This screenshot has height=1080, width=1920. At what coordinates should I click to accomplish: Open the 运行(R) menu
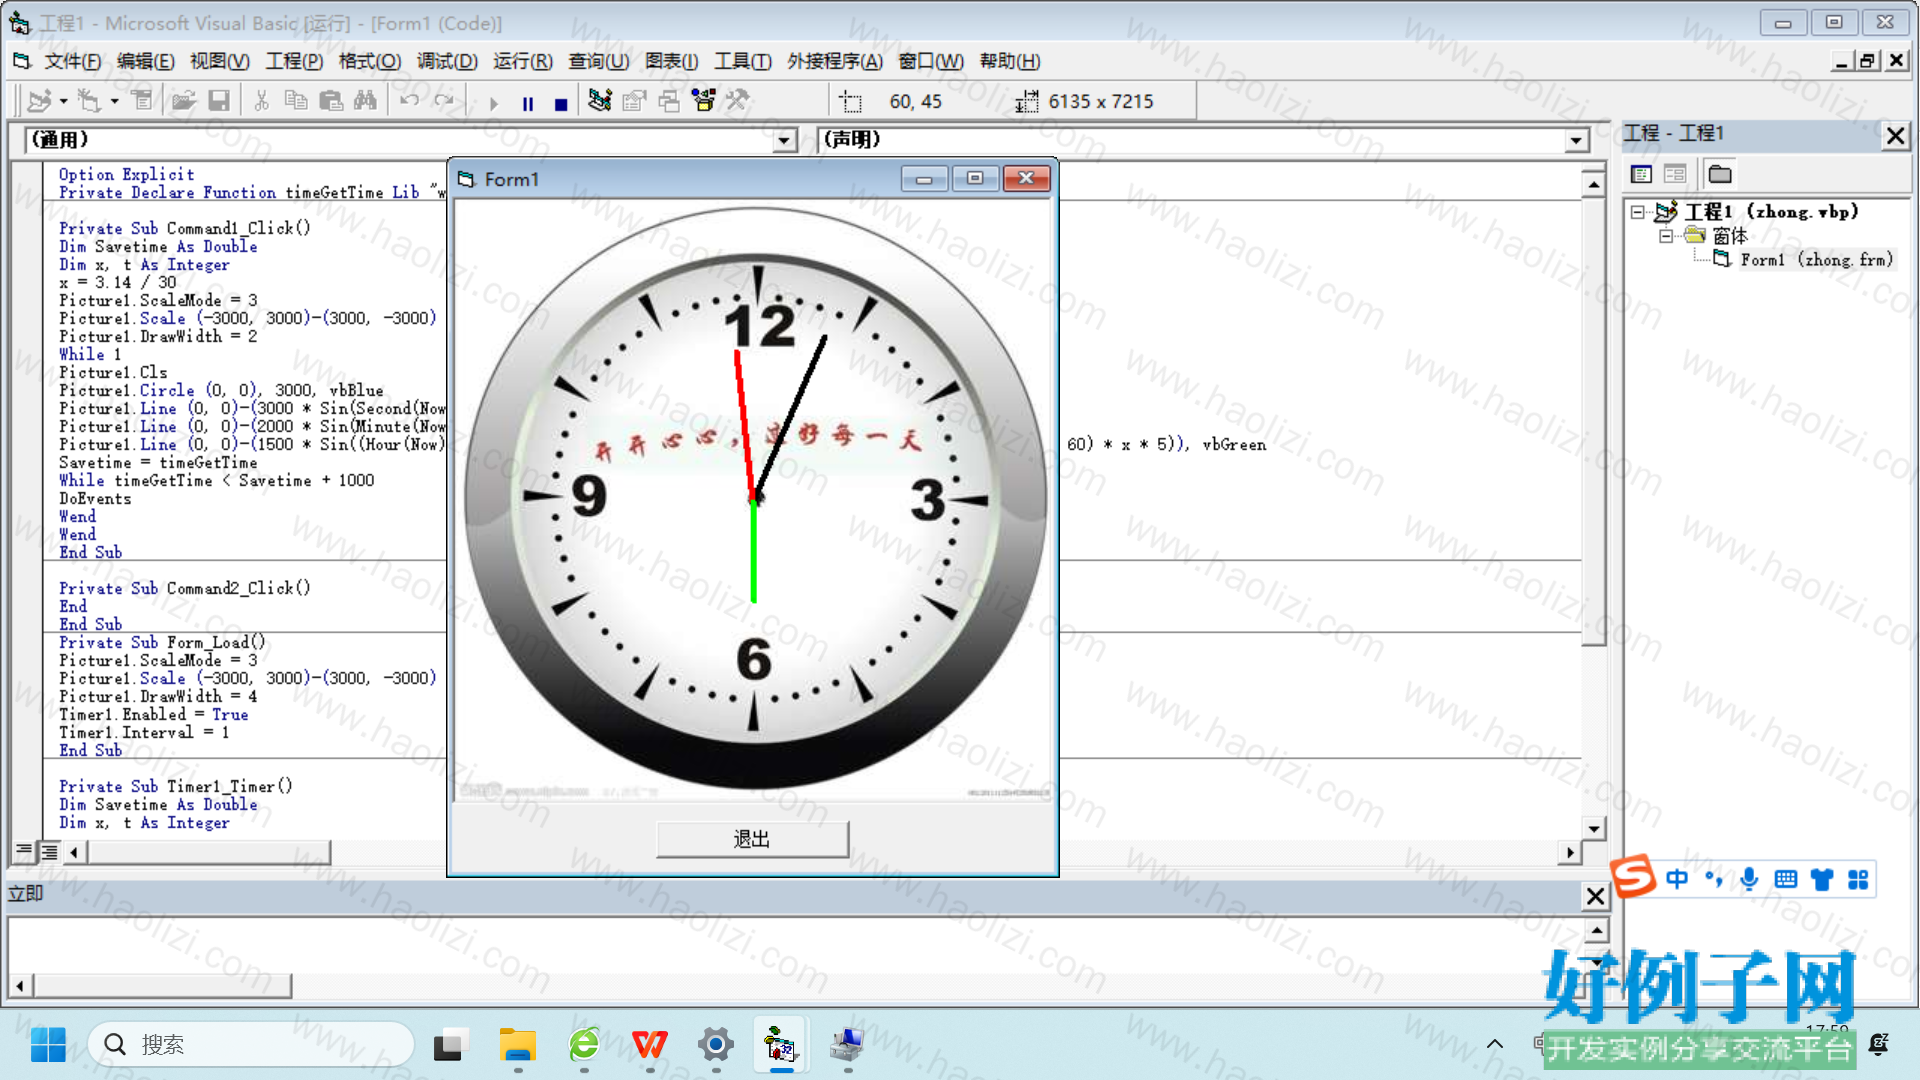click(522, 62)
